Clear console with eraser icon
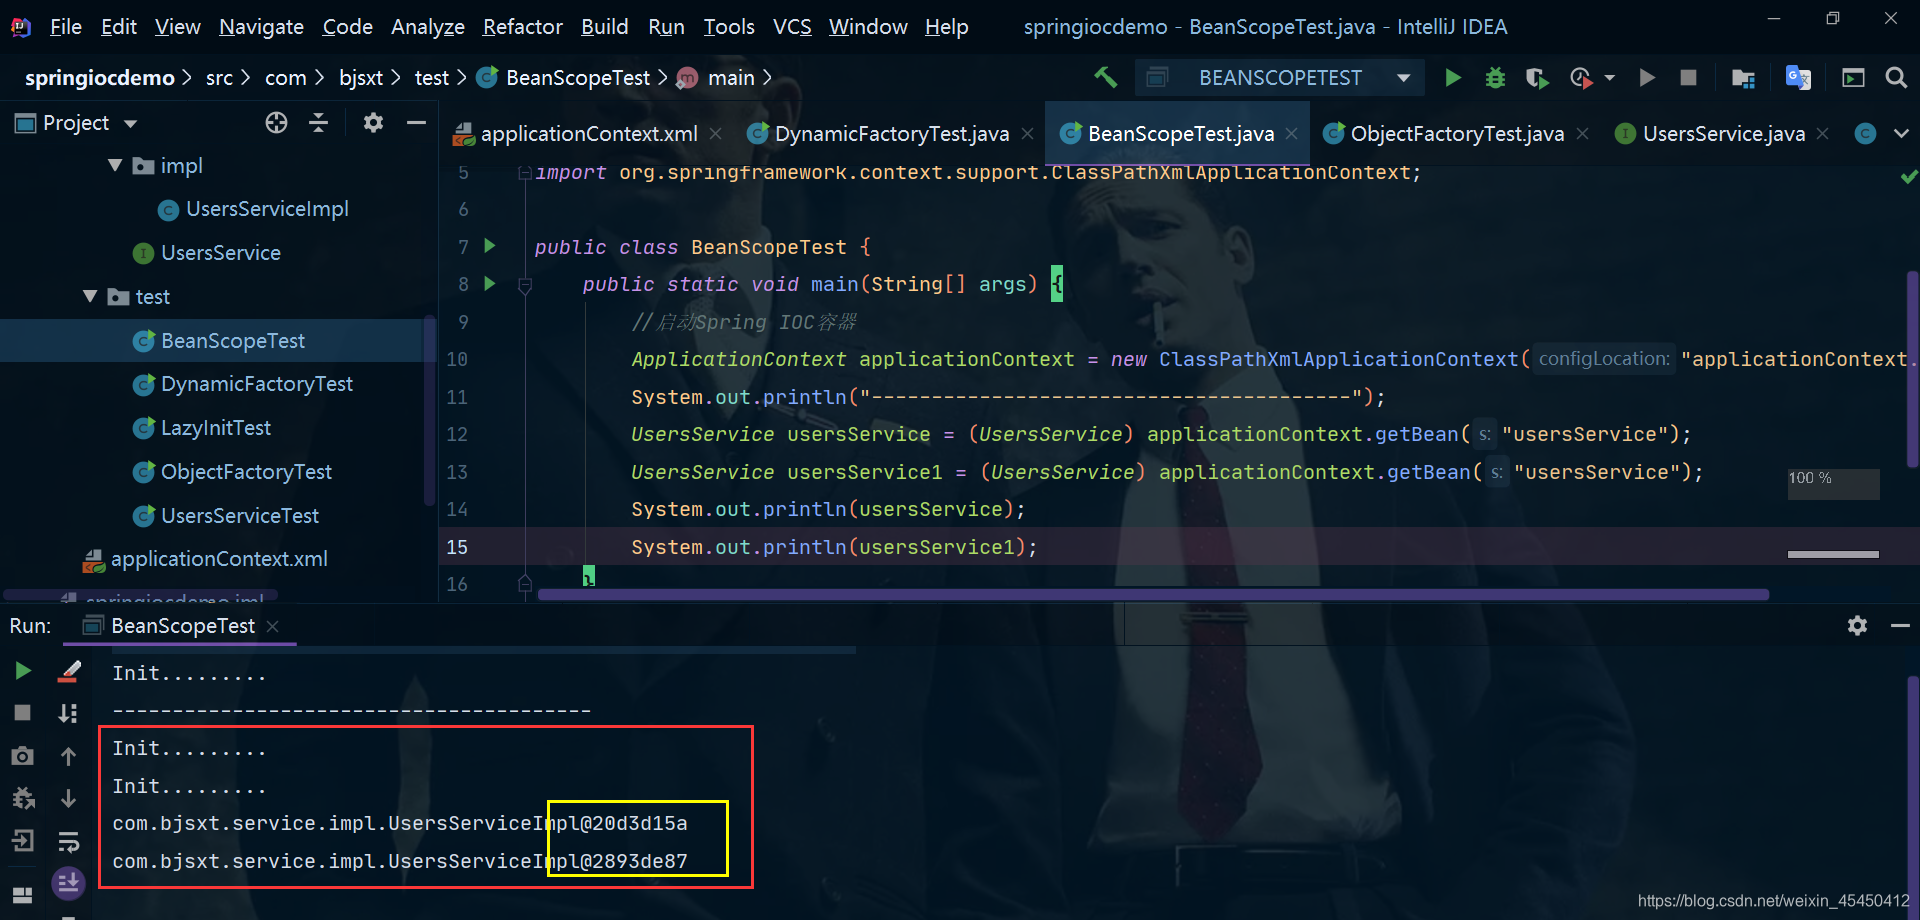The width and height of the screenshot is (1920, 920). 69,671
